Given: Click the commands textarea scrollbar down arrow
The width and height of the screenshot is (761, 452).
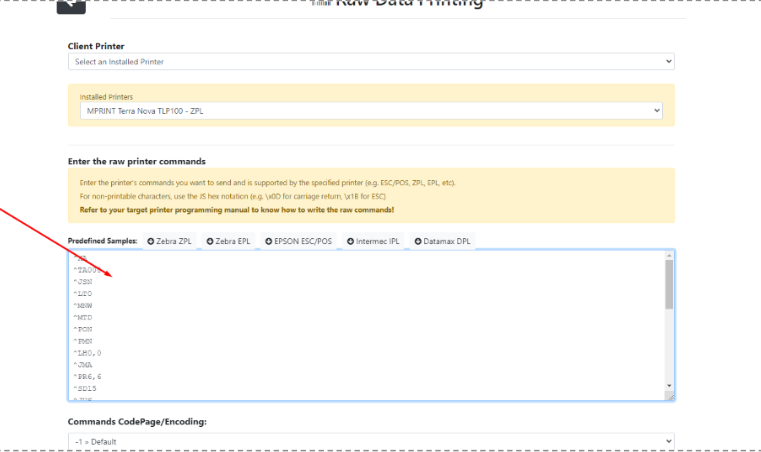Looking at the screenshot, I should [x=669, y=385].
